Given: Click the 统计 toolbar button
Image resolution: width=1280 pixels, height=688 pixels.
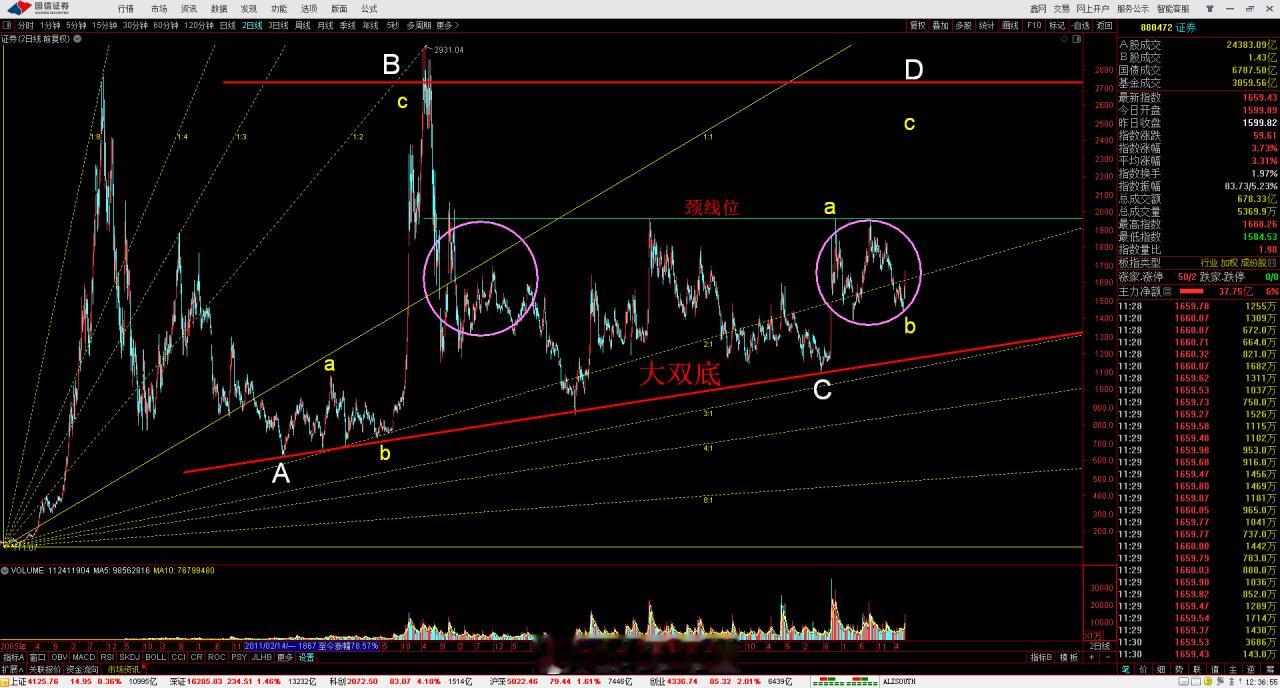Looking at the screenshot, I should click(x=986, y=25).
